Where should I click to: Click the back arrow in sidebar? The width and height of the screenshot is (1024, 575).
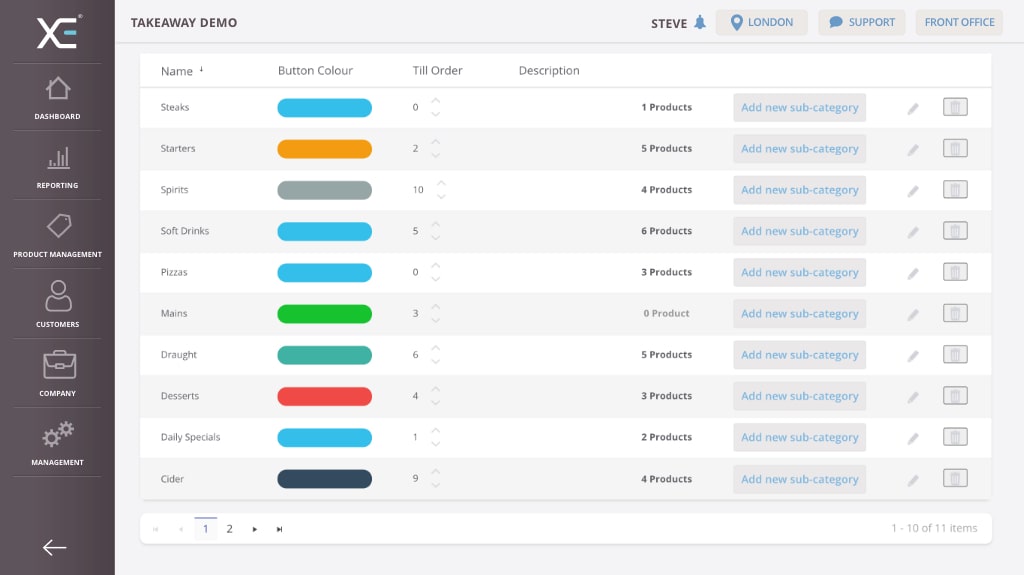click(x=54, y=547)
